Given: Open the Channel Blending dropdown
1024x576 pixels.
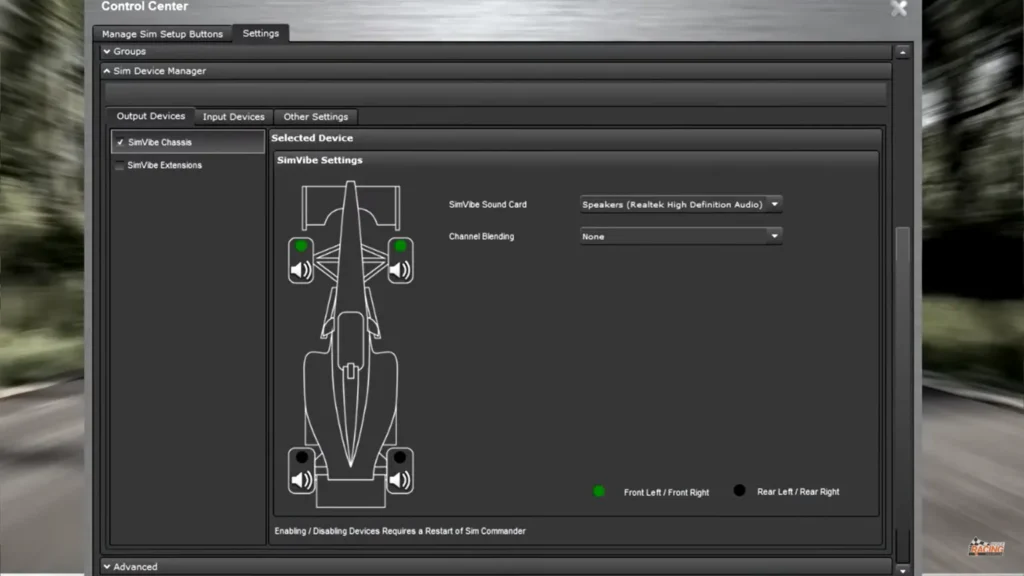Looking at the screenshot, I should 680,236.
